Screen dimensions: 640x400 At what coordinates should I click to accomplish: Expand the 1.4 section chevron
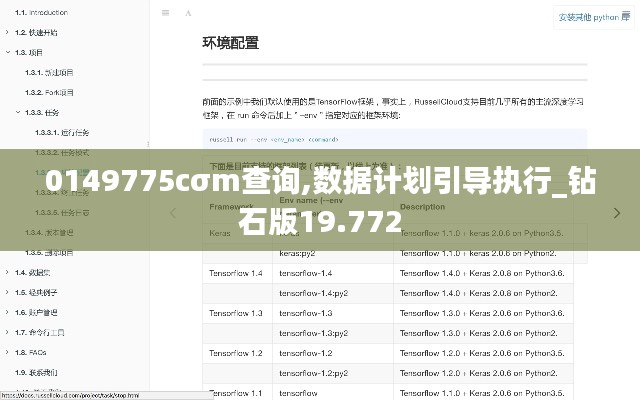7,272
